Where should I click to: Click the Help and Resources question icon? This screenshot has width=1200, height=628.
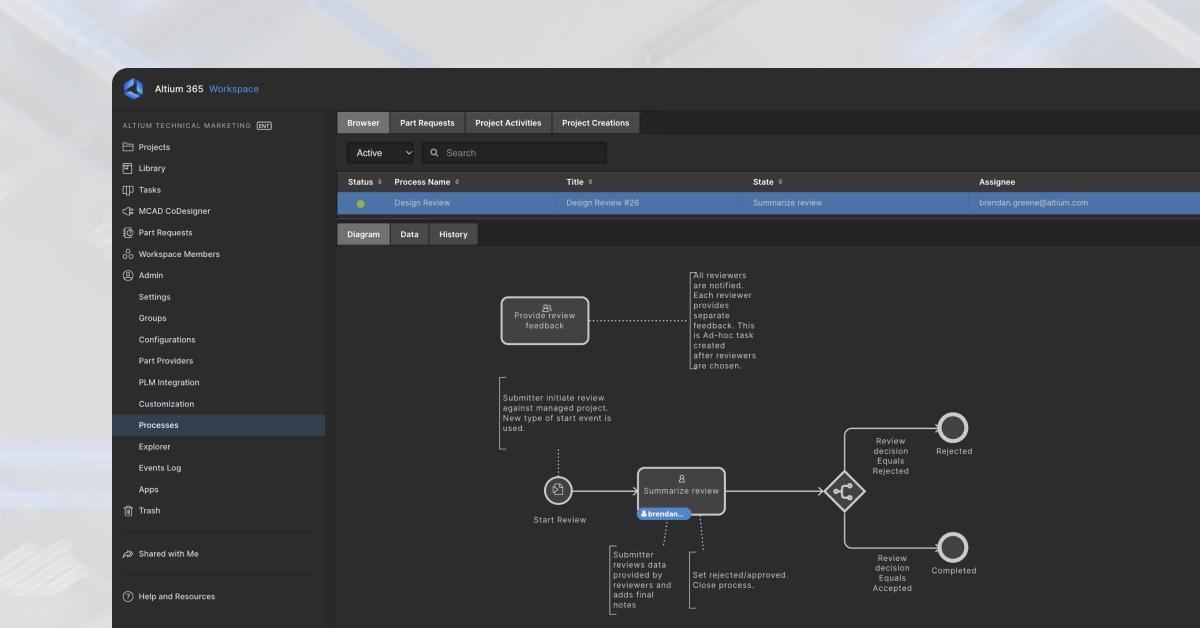point(128,597)
